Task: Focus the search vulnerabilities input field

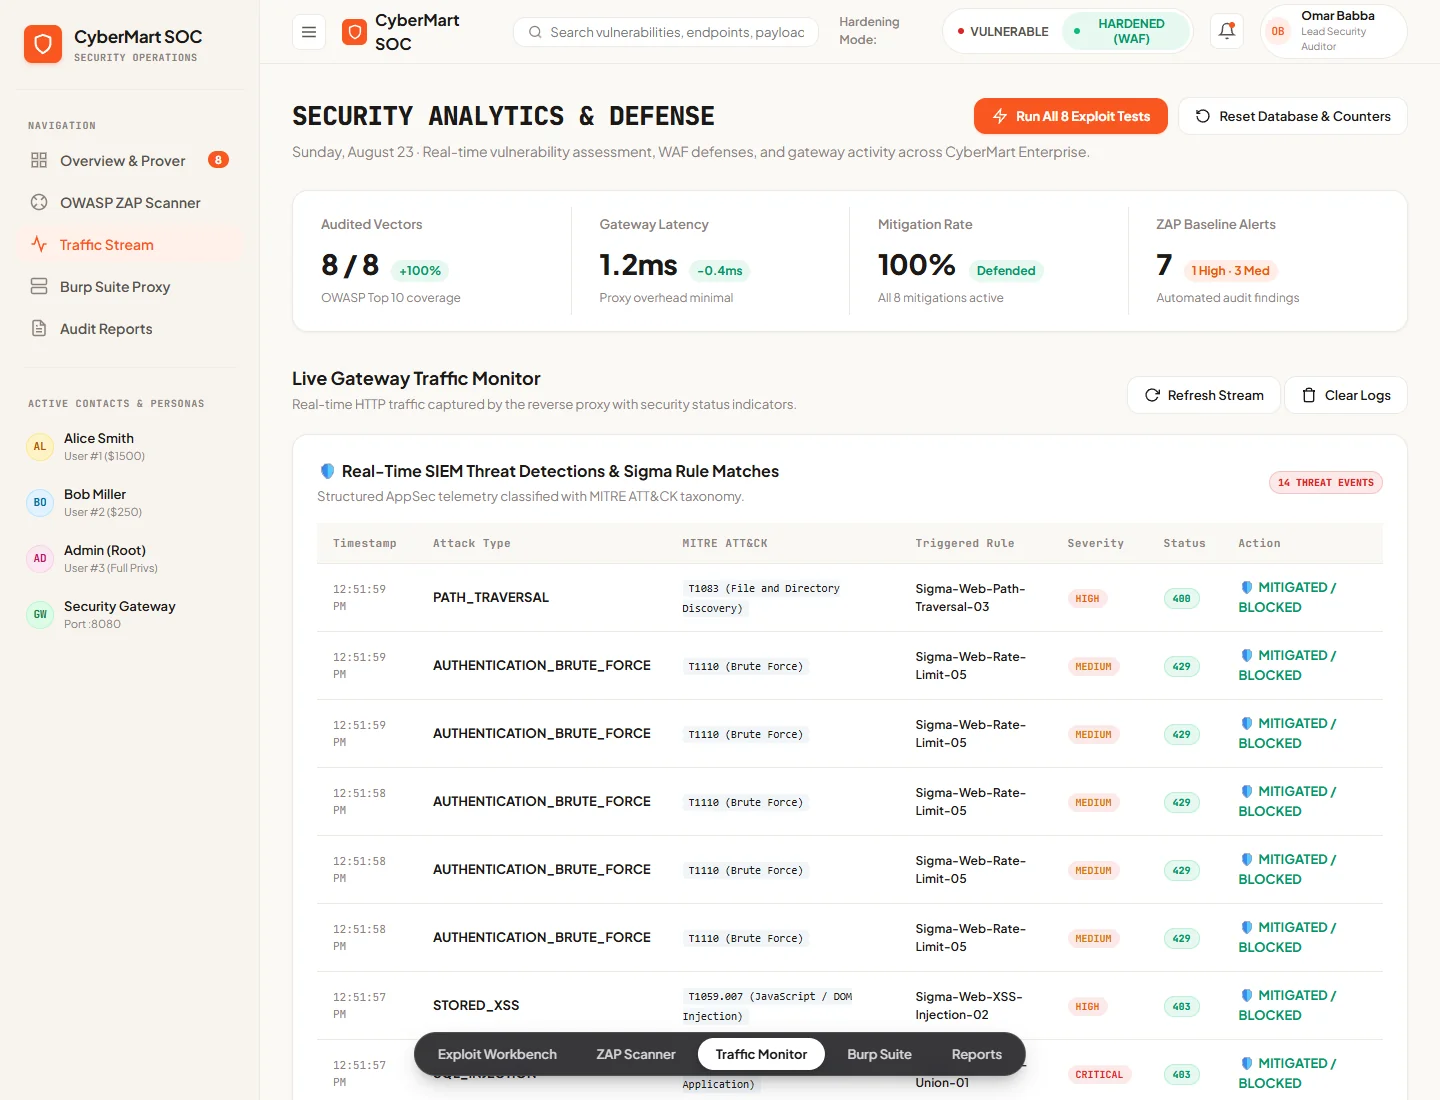Action: tap(666, 32)
